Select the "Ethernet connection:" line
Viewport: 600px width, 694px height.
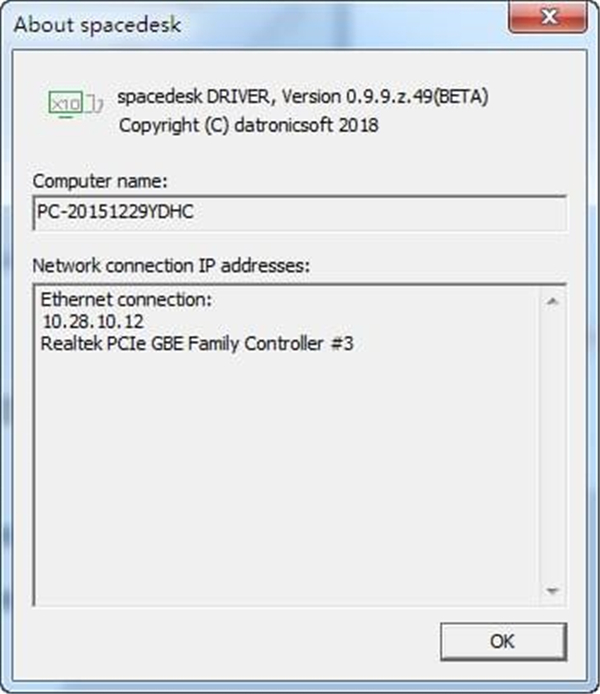pos(128,300)
